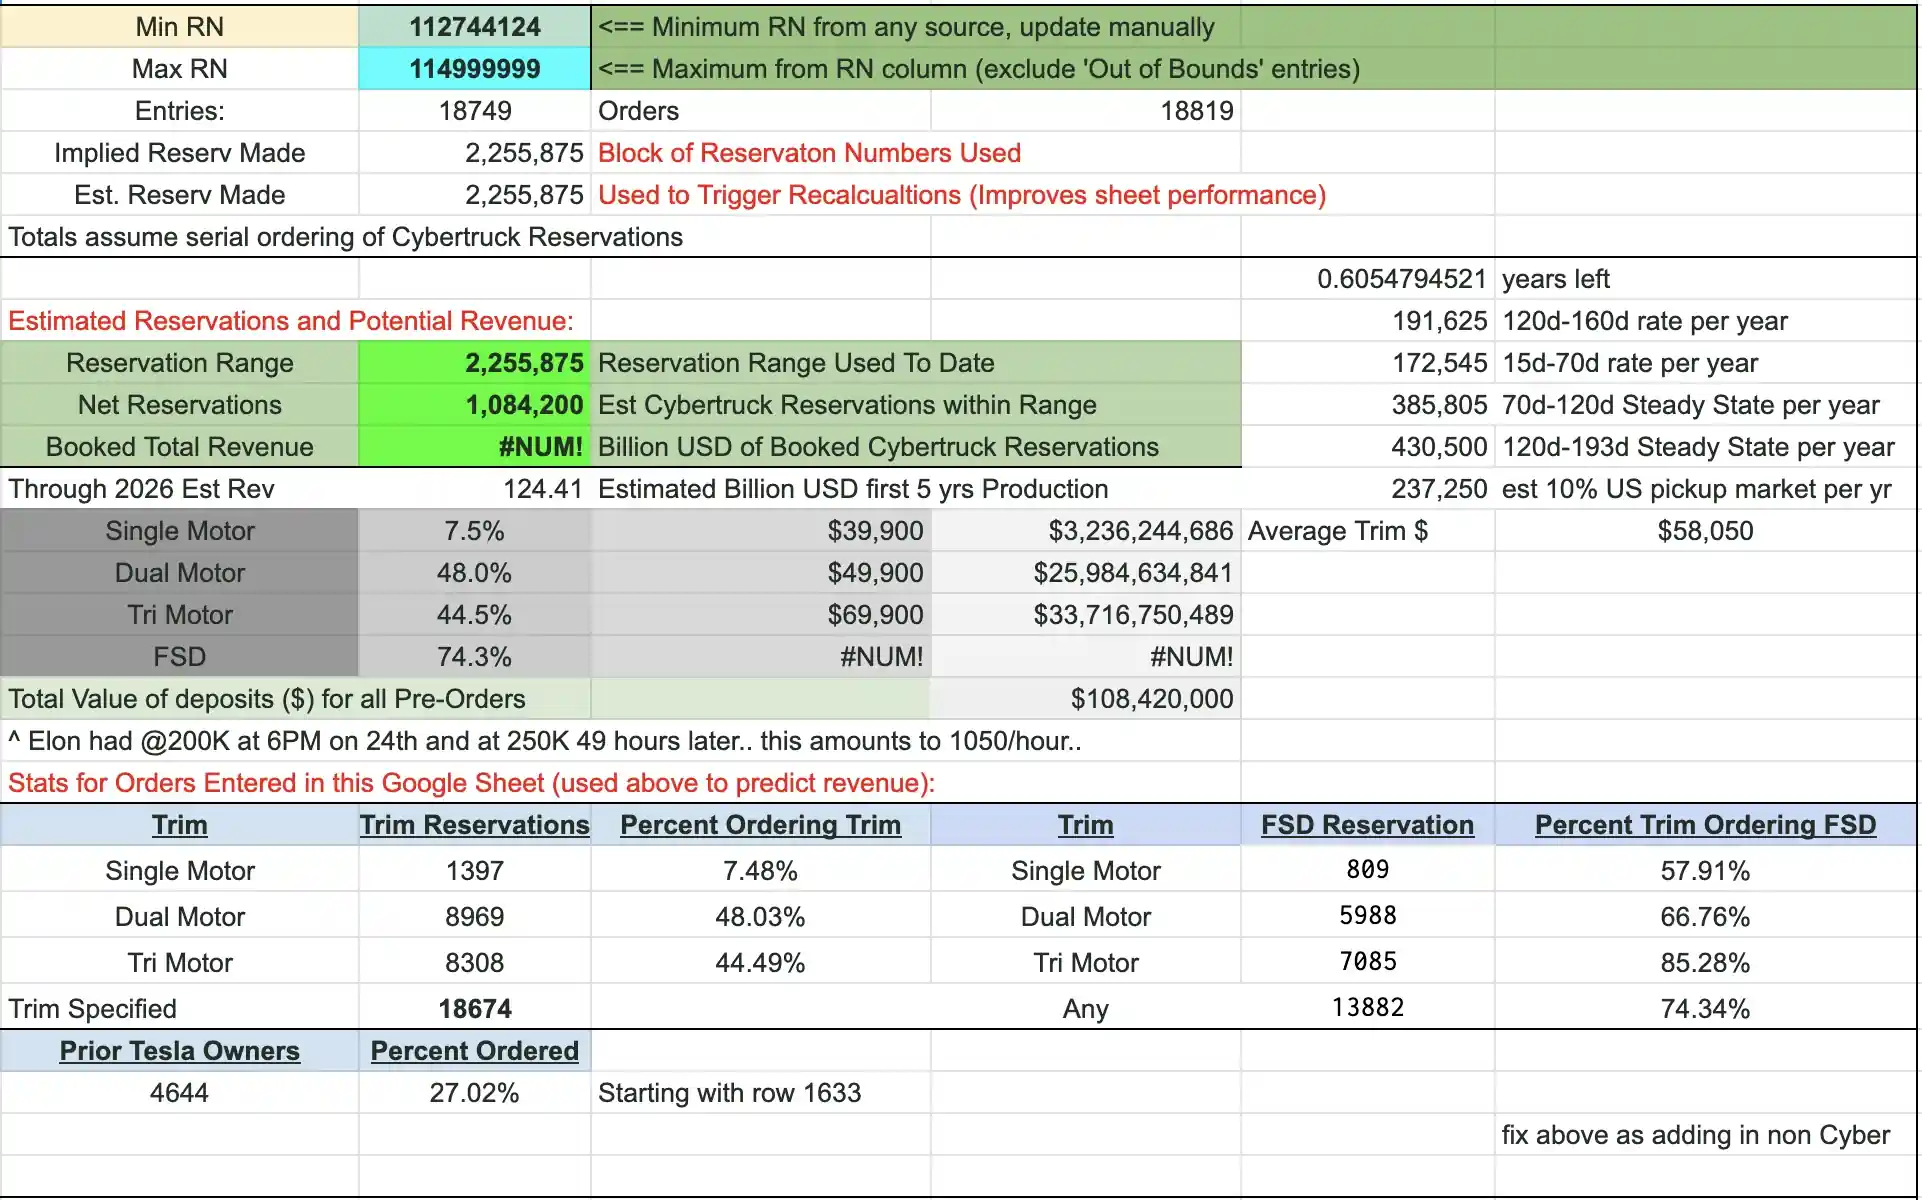The height and width of the screenshot is (1200, 1922).
Task: Click the Tri Motor price $69,900 cell
Action: click(x=760, y=615)
